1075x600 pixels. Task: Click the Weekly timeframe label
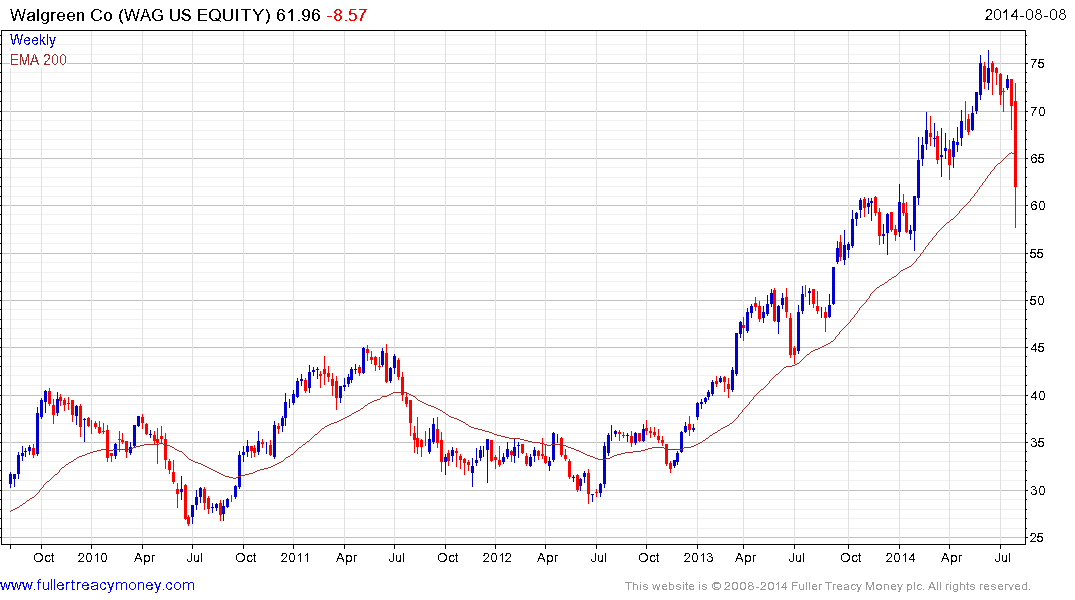point(33,40)
